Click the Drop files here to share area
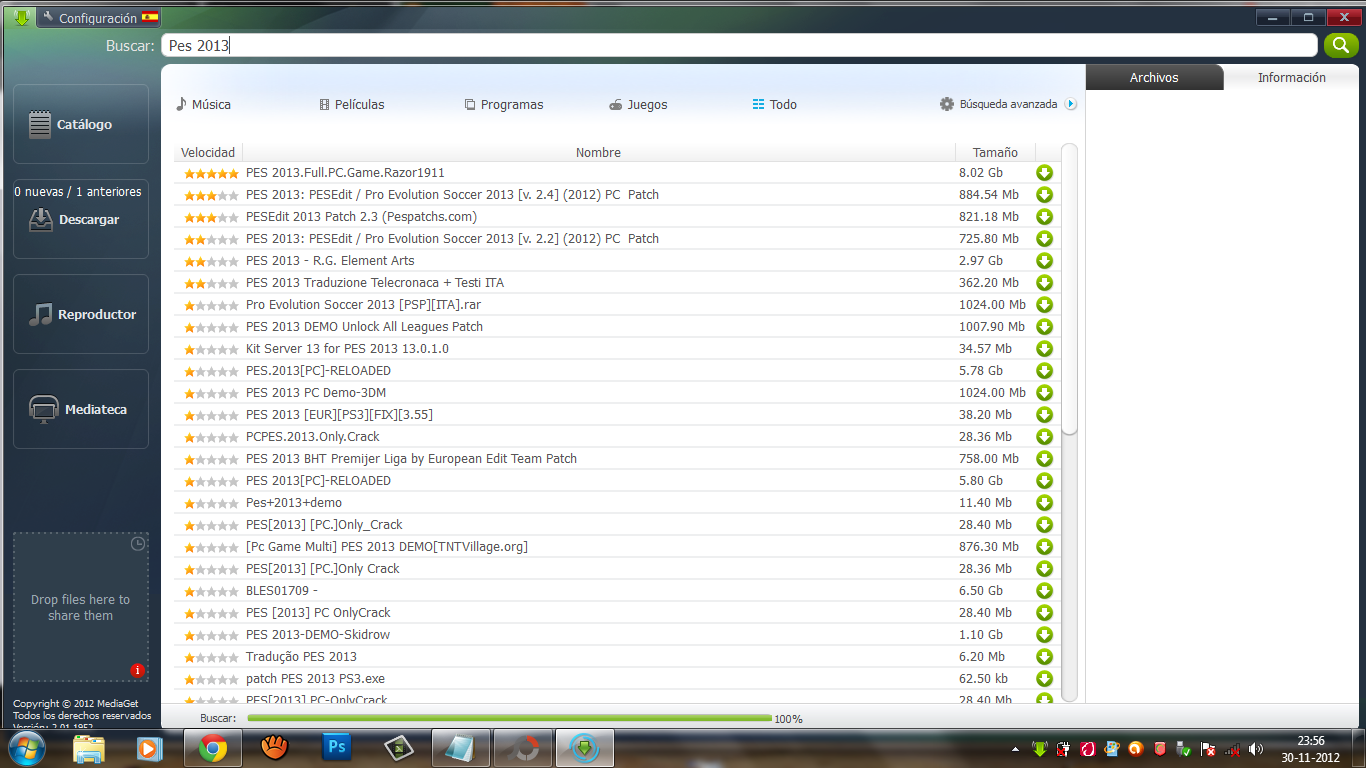The height and width of the screenshot is (768, 1366). pyautogui.click(x=80, y=607)
